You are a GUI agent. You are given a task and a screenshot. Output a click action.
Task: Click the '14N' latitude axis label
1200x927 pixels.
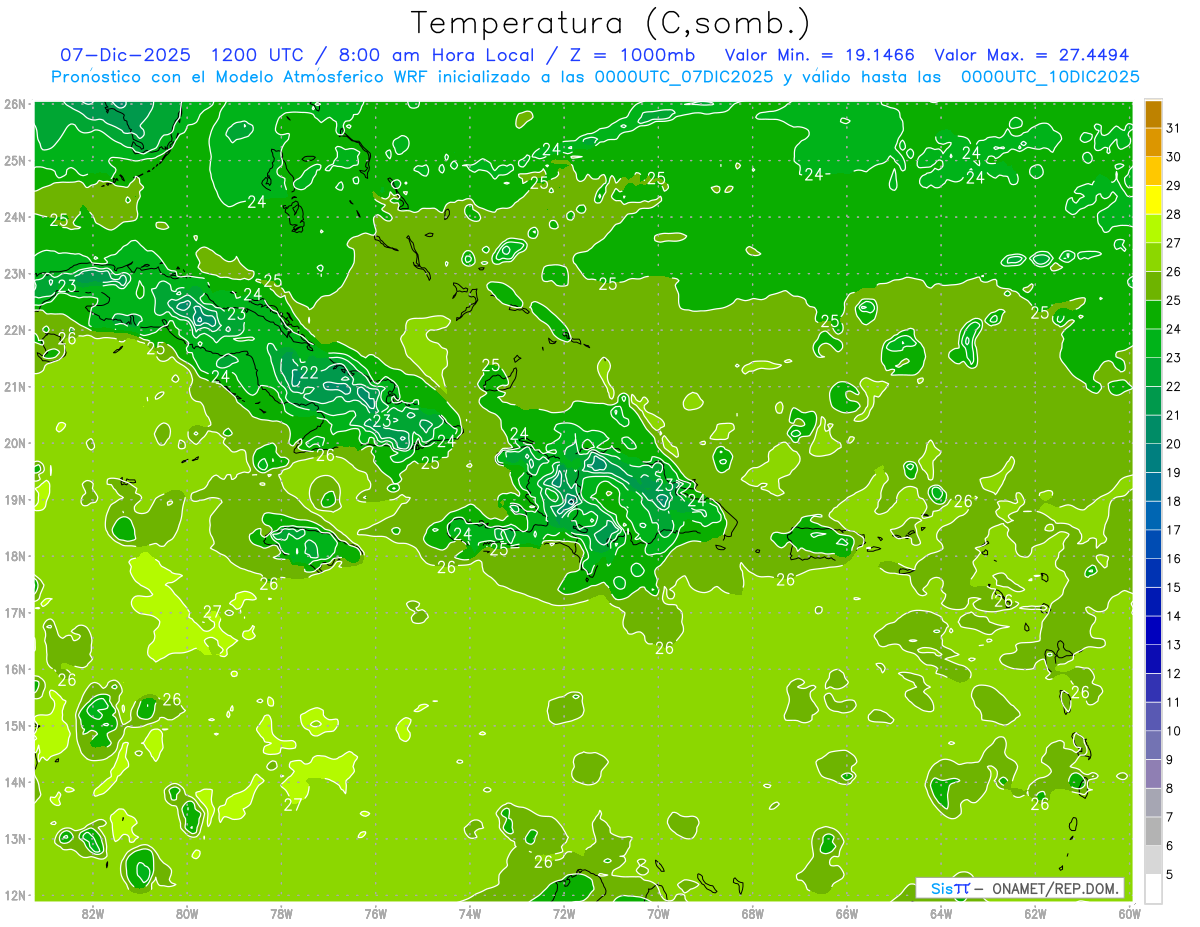point(14,782)
